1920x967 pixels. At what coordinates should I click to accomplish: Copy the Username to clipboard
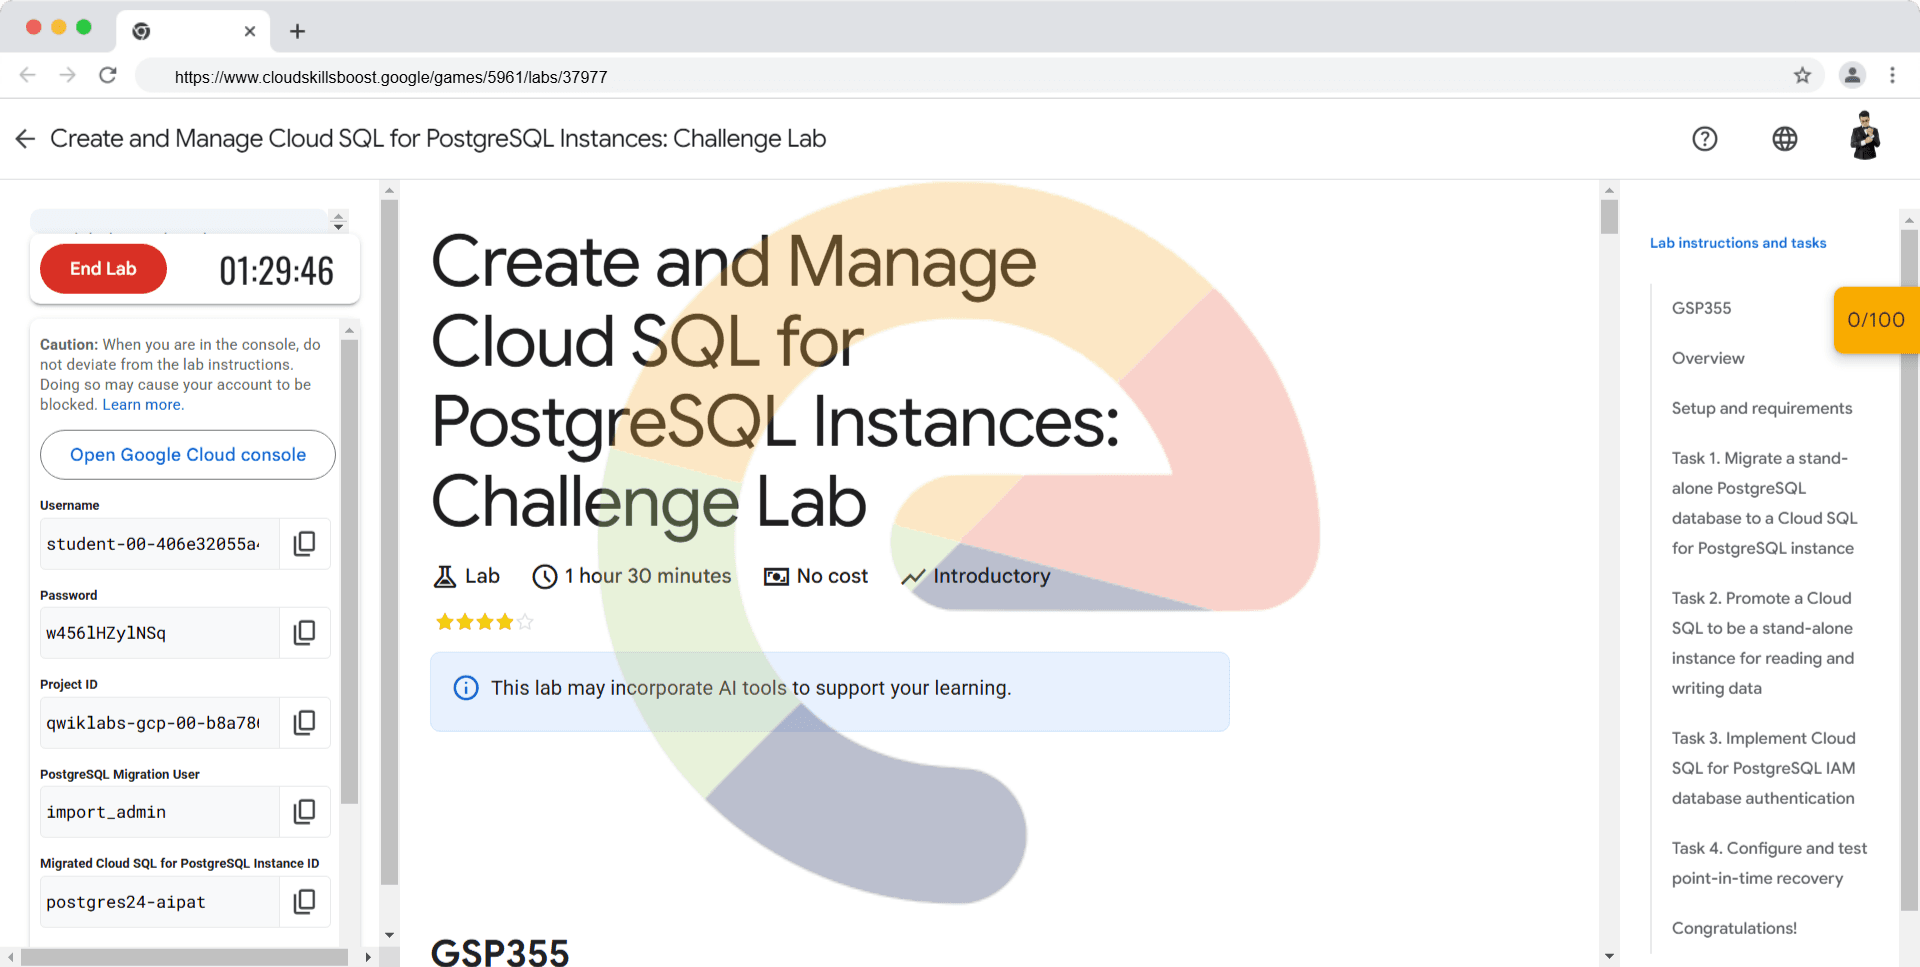304,543
